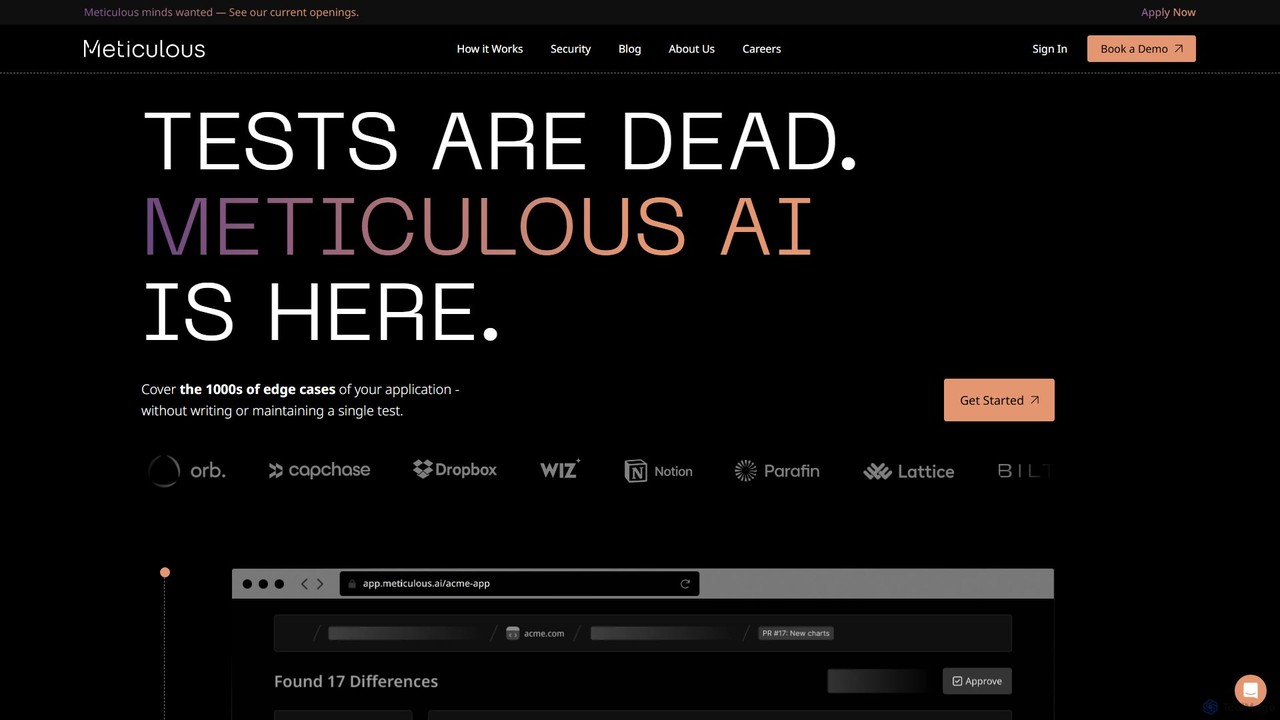Click the BILT logo

1025,471
